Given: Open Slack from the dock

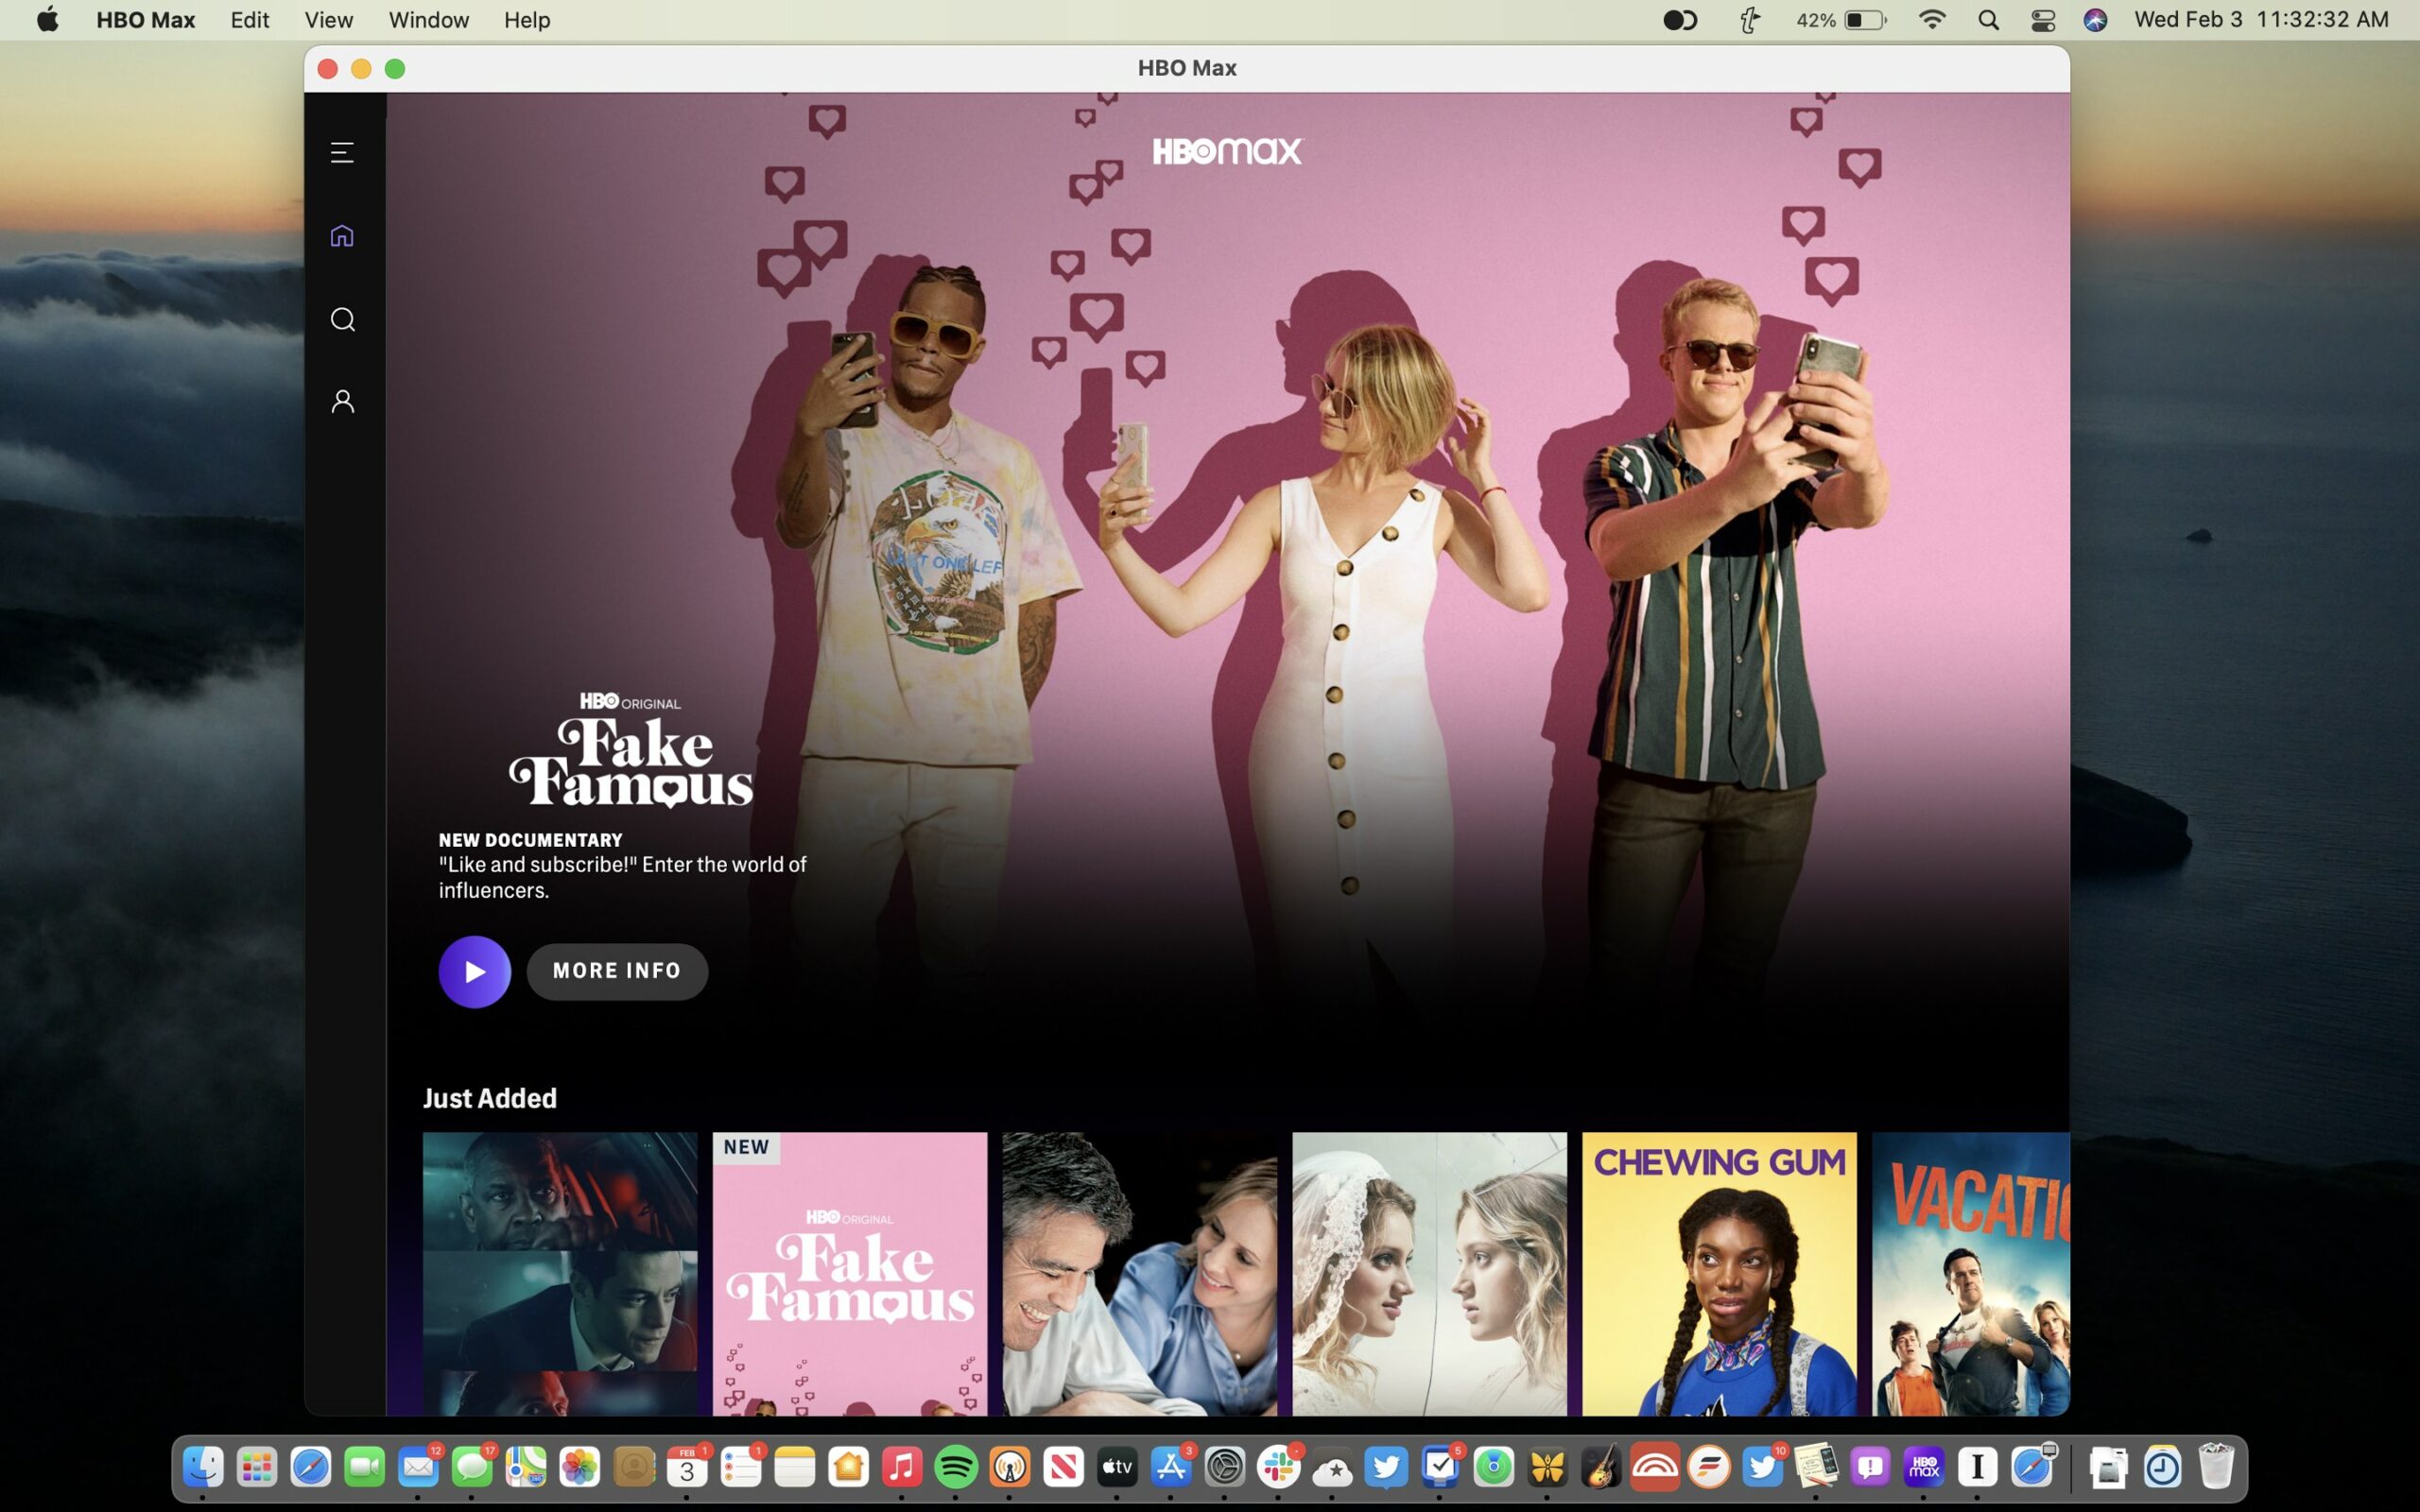Looking at the screenshot, I should (1279, 1467).
